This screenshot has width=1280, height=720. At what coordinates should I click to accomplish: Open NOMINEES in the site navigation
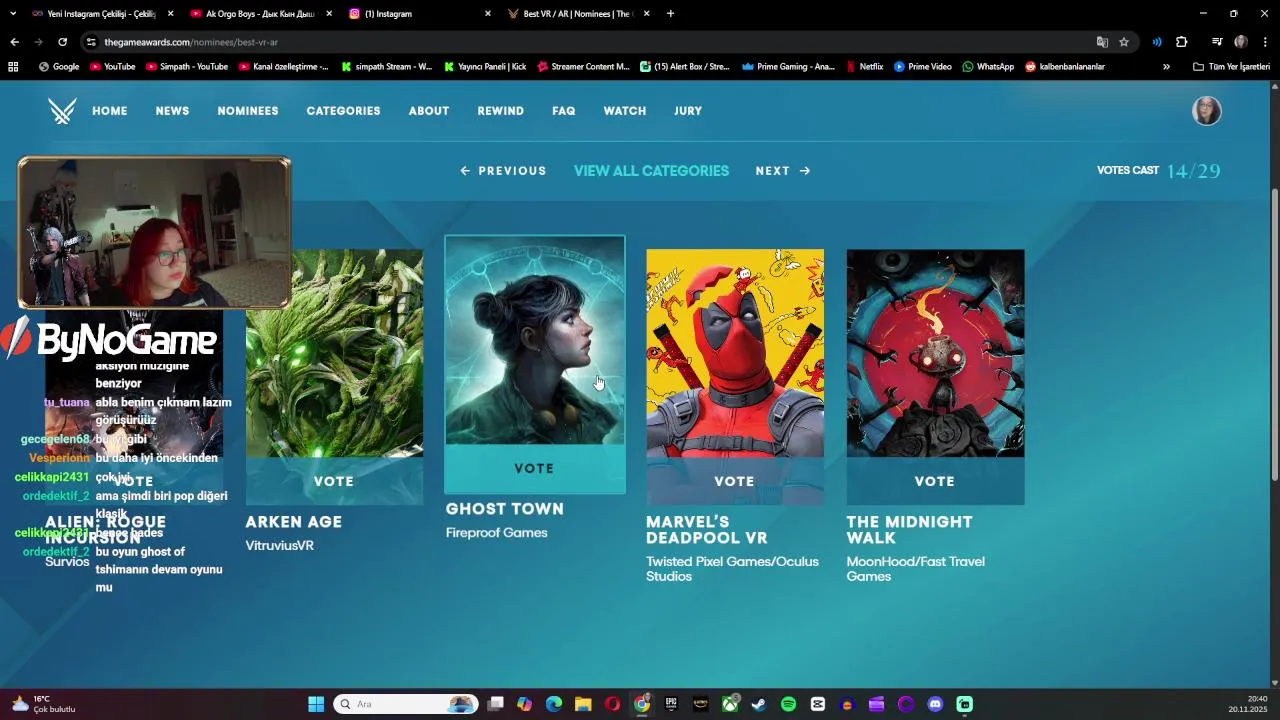coord(248,111)
